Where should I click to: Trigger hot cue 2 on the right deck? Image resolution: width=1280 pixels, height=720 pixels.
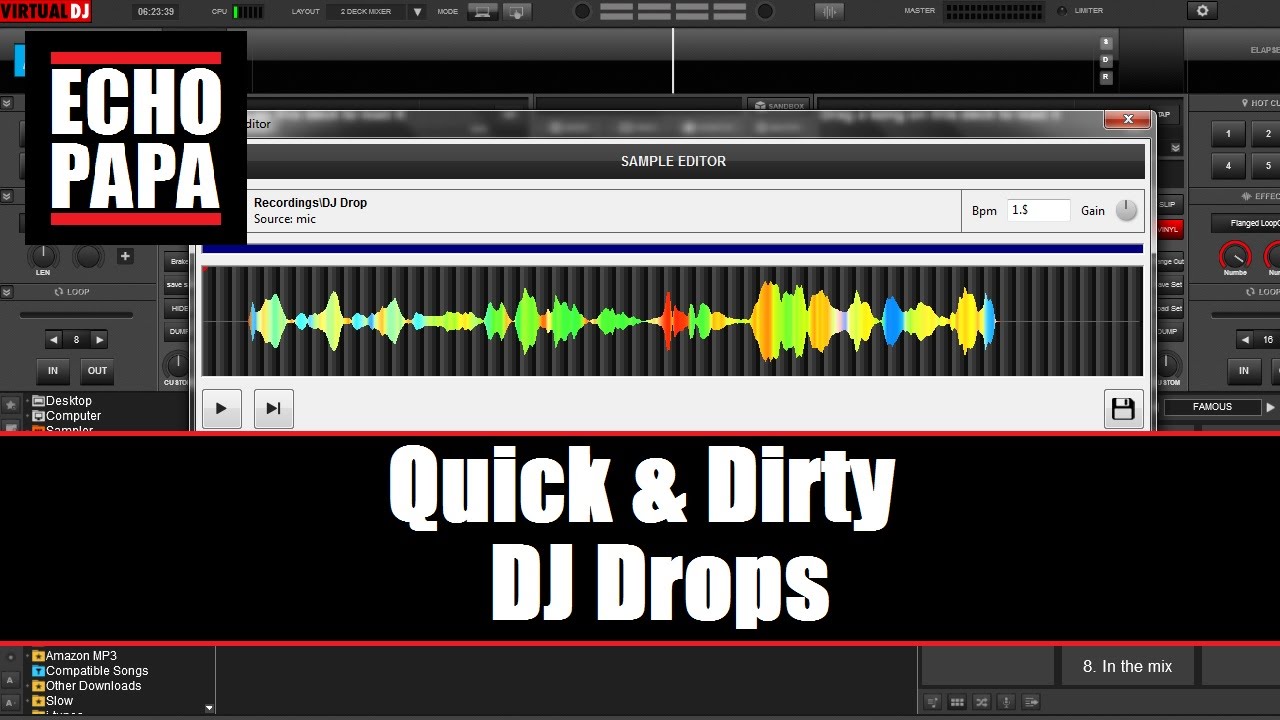pos(1268,134)
